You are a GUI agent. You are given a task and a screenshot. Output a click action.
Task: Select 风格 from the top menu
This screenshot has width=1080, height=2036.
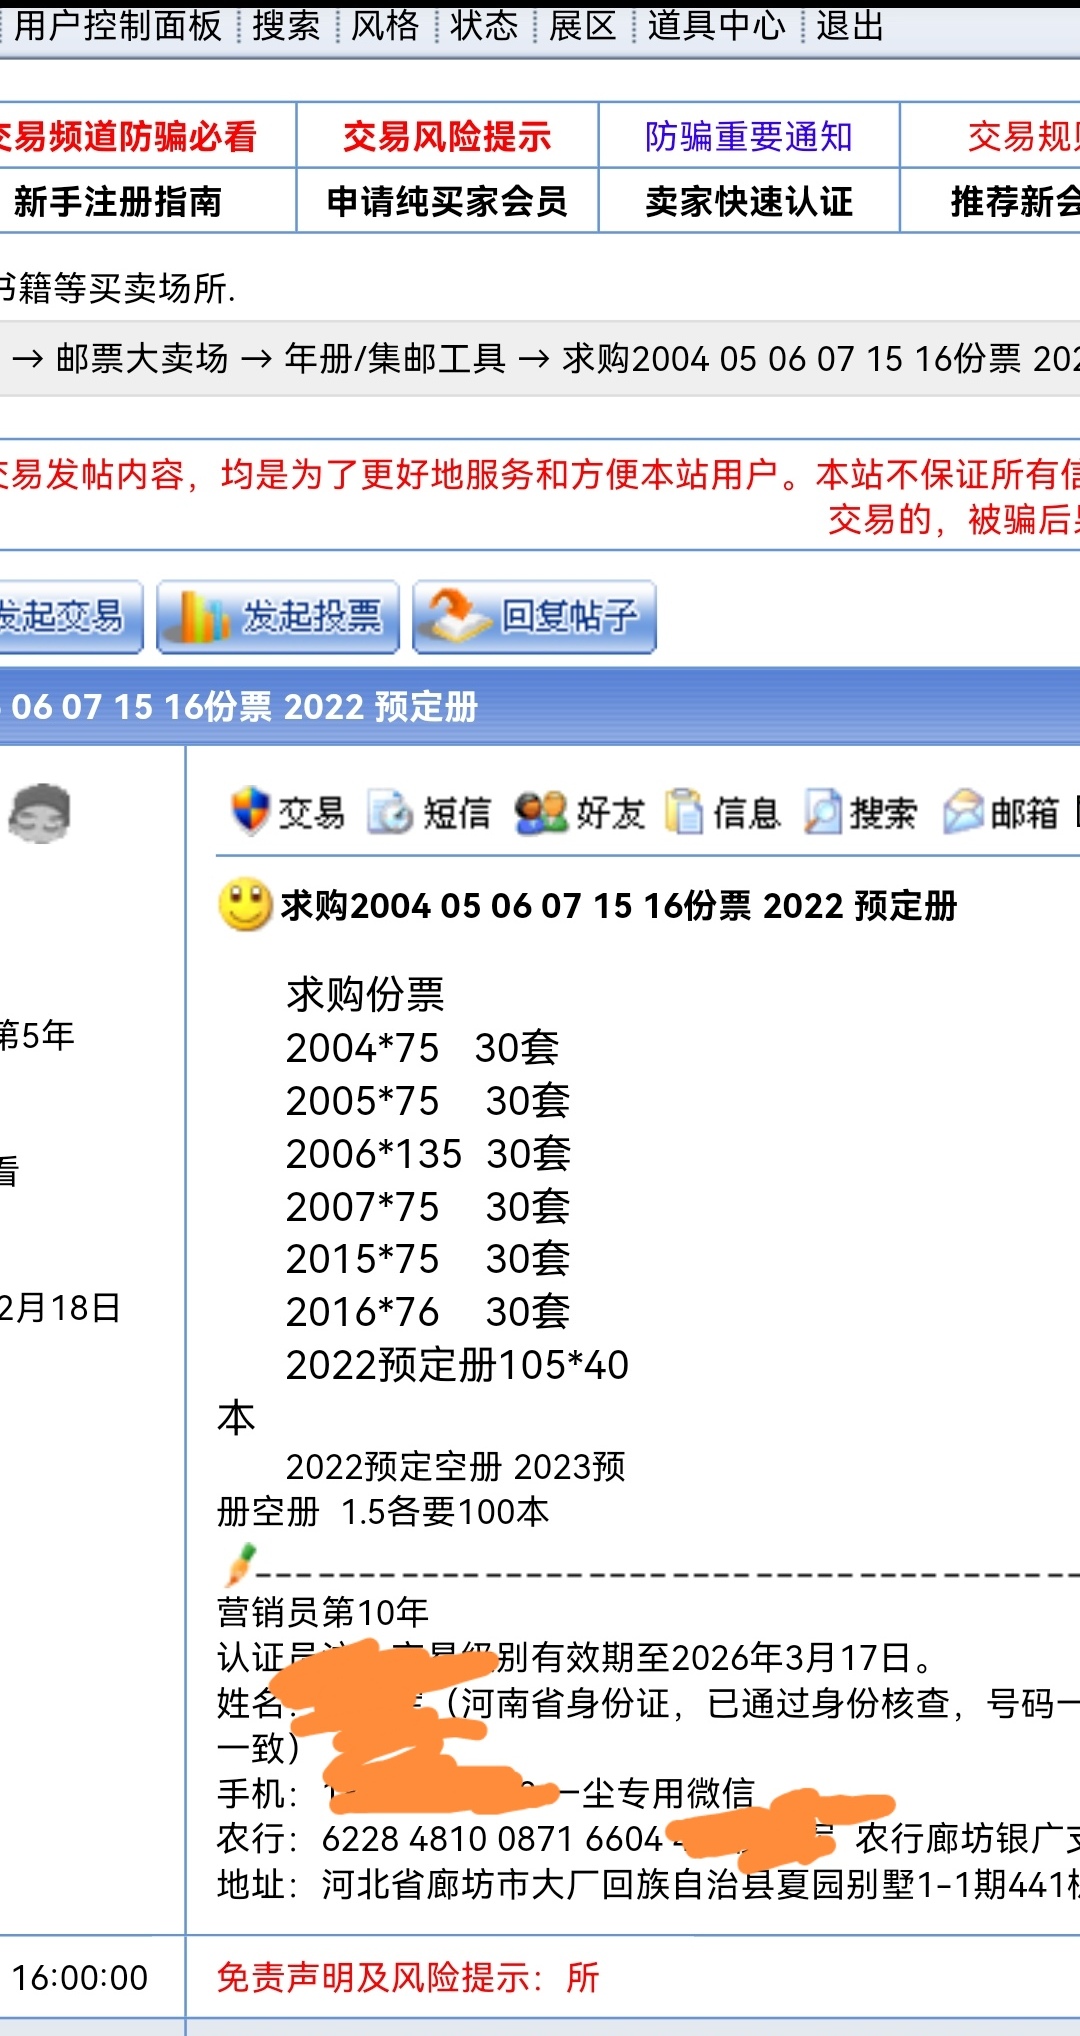(x=385, y=26)
